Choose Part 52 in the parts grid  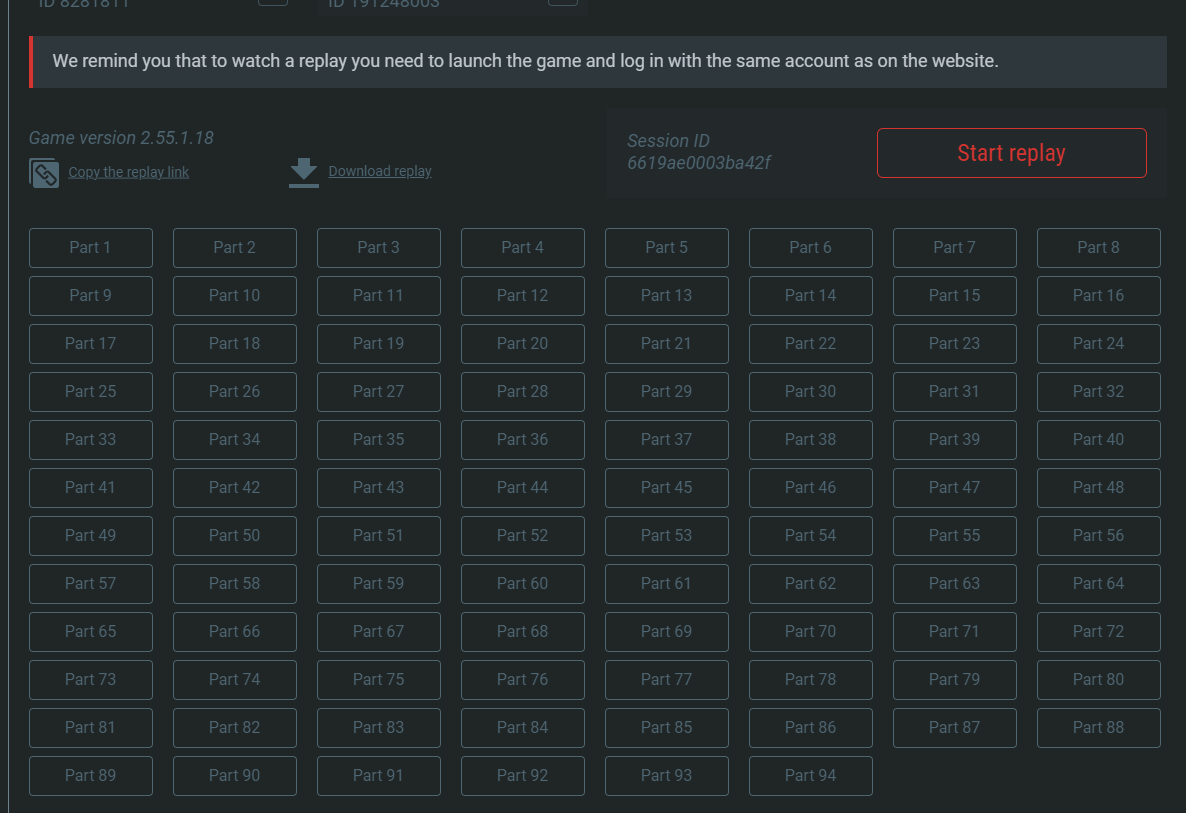(522, 536)
